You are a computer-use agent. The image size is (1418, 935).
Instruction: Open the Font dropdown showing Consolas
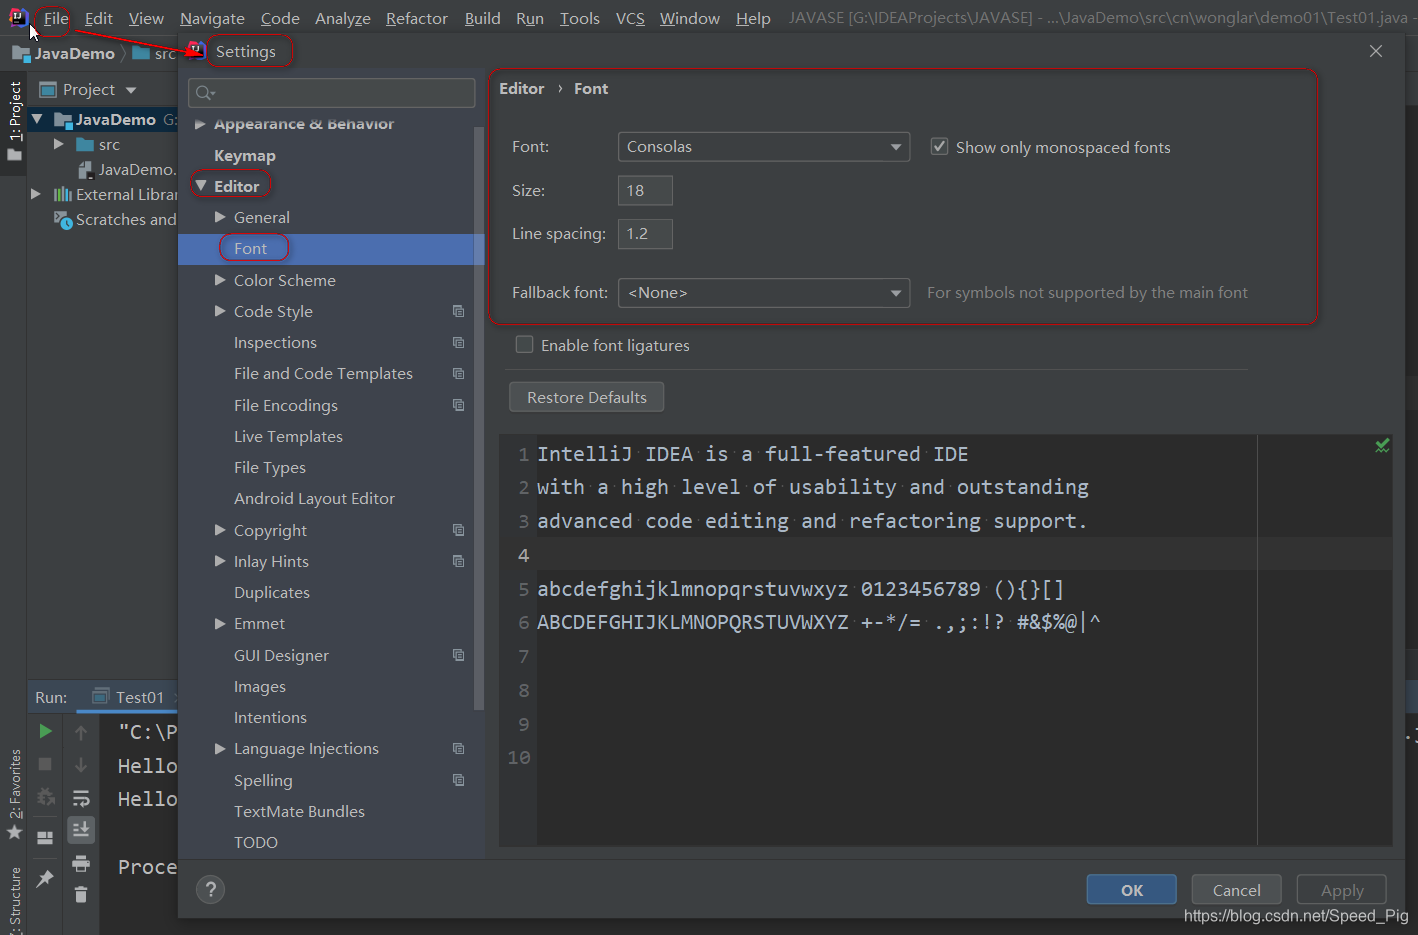coord(764,147)
